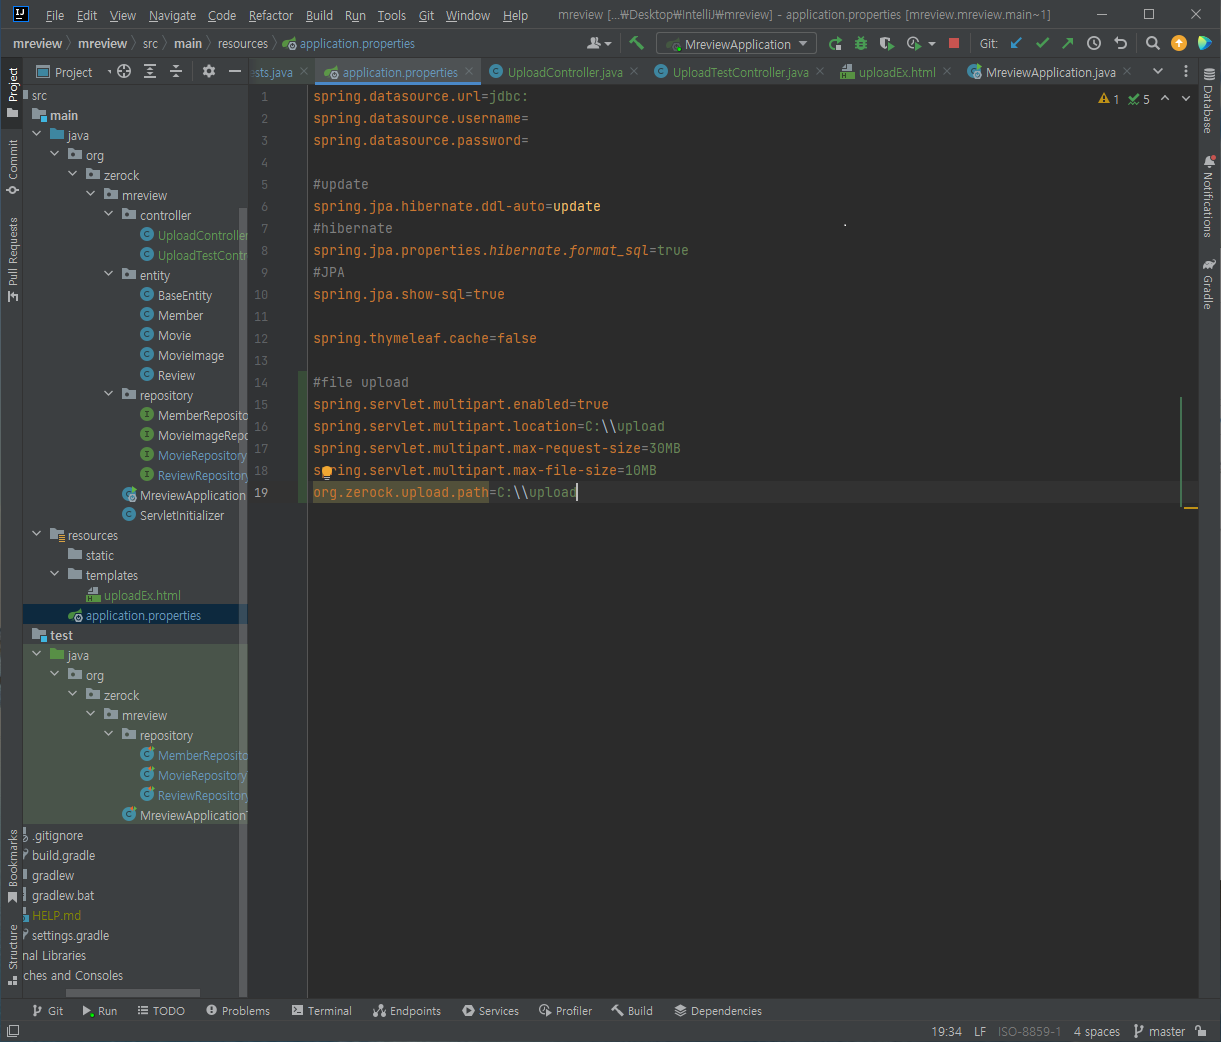Collapse the controller package in the tree
1221x1042 pixels.
pos(109,214)
